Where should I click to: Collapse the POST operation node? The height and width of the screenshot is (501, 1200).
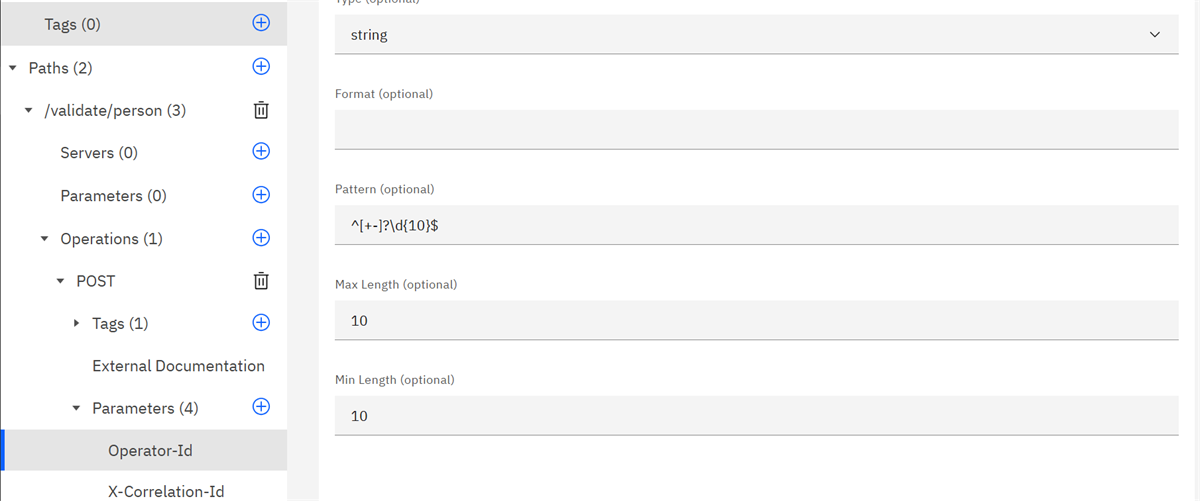[x=61, y=282]
